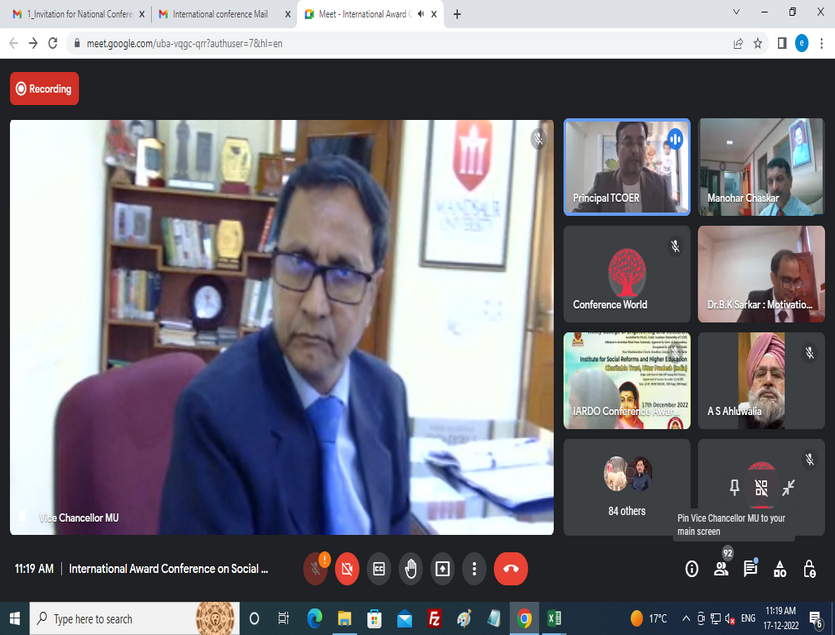Open the network tray icon

pyautogui.click(x=716, y=618)
